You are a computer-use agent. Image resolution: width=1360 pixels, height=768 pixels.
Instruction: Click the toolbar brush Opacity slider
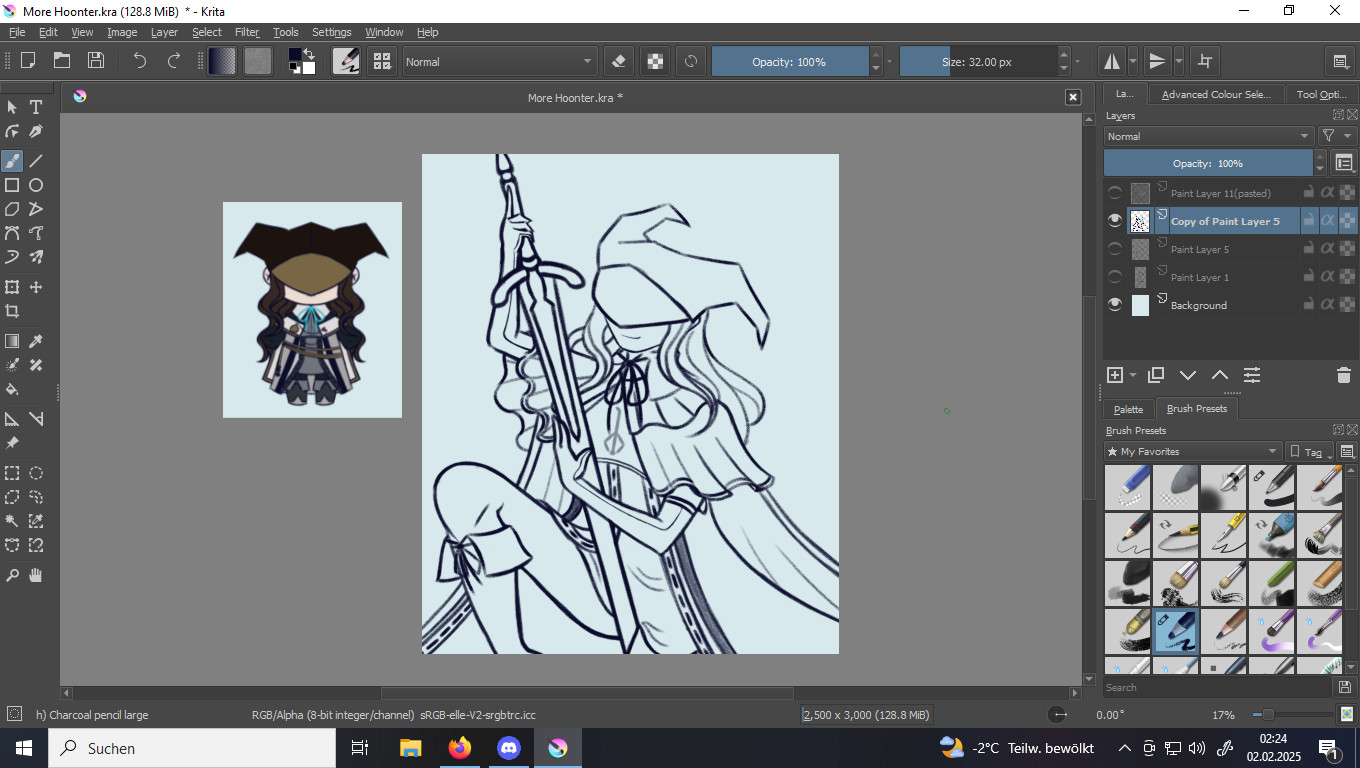tap(790, 61)
